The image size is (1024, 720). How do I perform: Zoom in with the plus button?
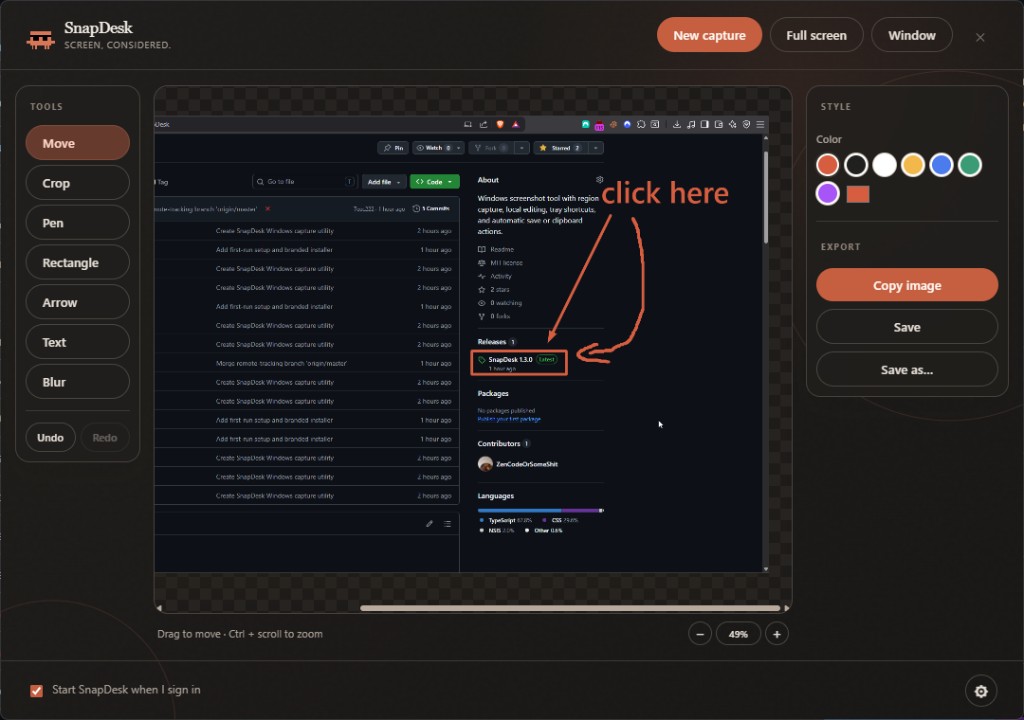[x=776, y=634]
